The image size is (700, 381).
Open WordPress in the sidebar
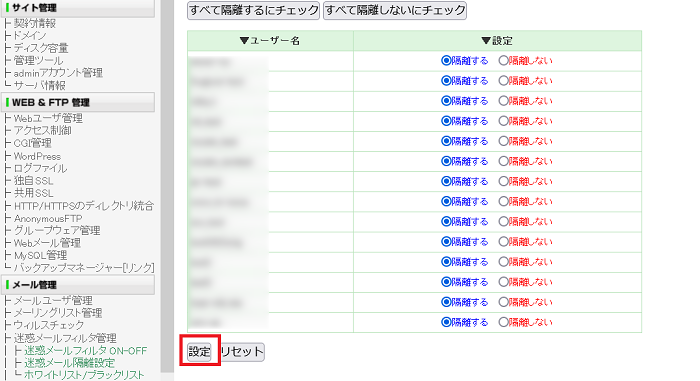tap(37, 156)
